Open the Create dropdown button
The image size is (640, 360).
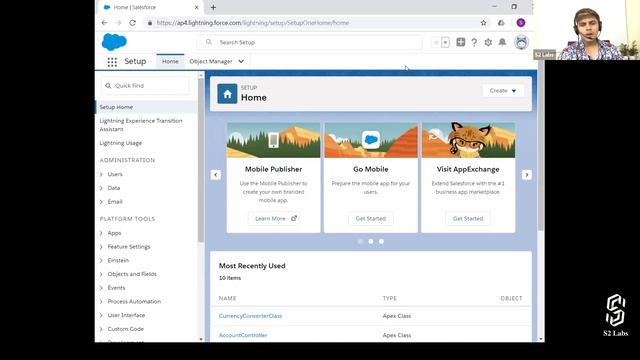tap(503, 91)
